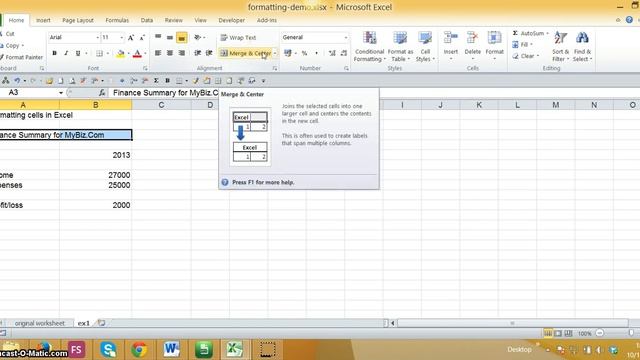Select the 'original worksheet' sheet tab
This screenshot has width=640, height=360.
coord(39,323)
